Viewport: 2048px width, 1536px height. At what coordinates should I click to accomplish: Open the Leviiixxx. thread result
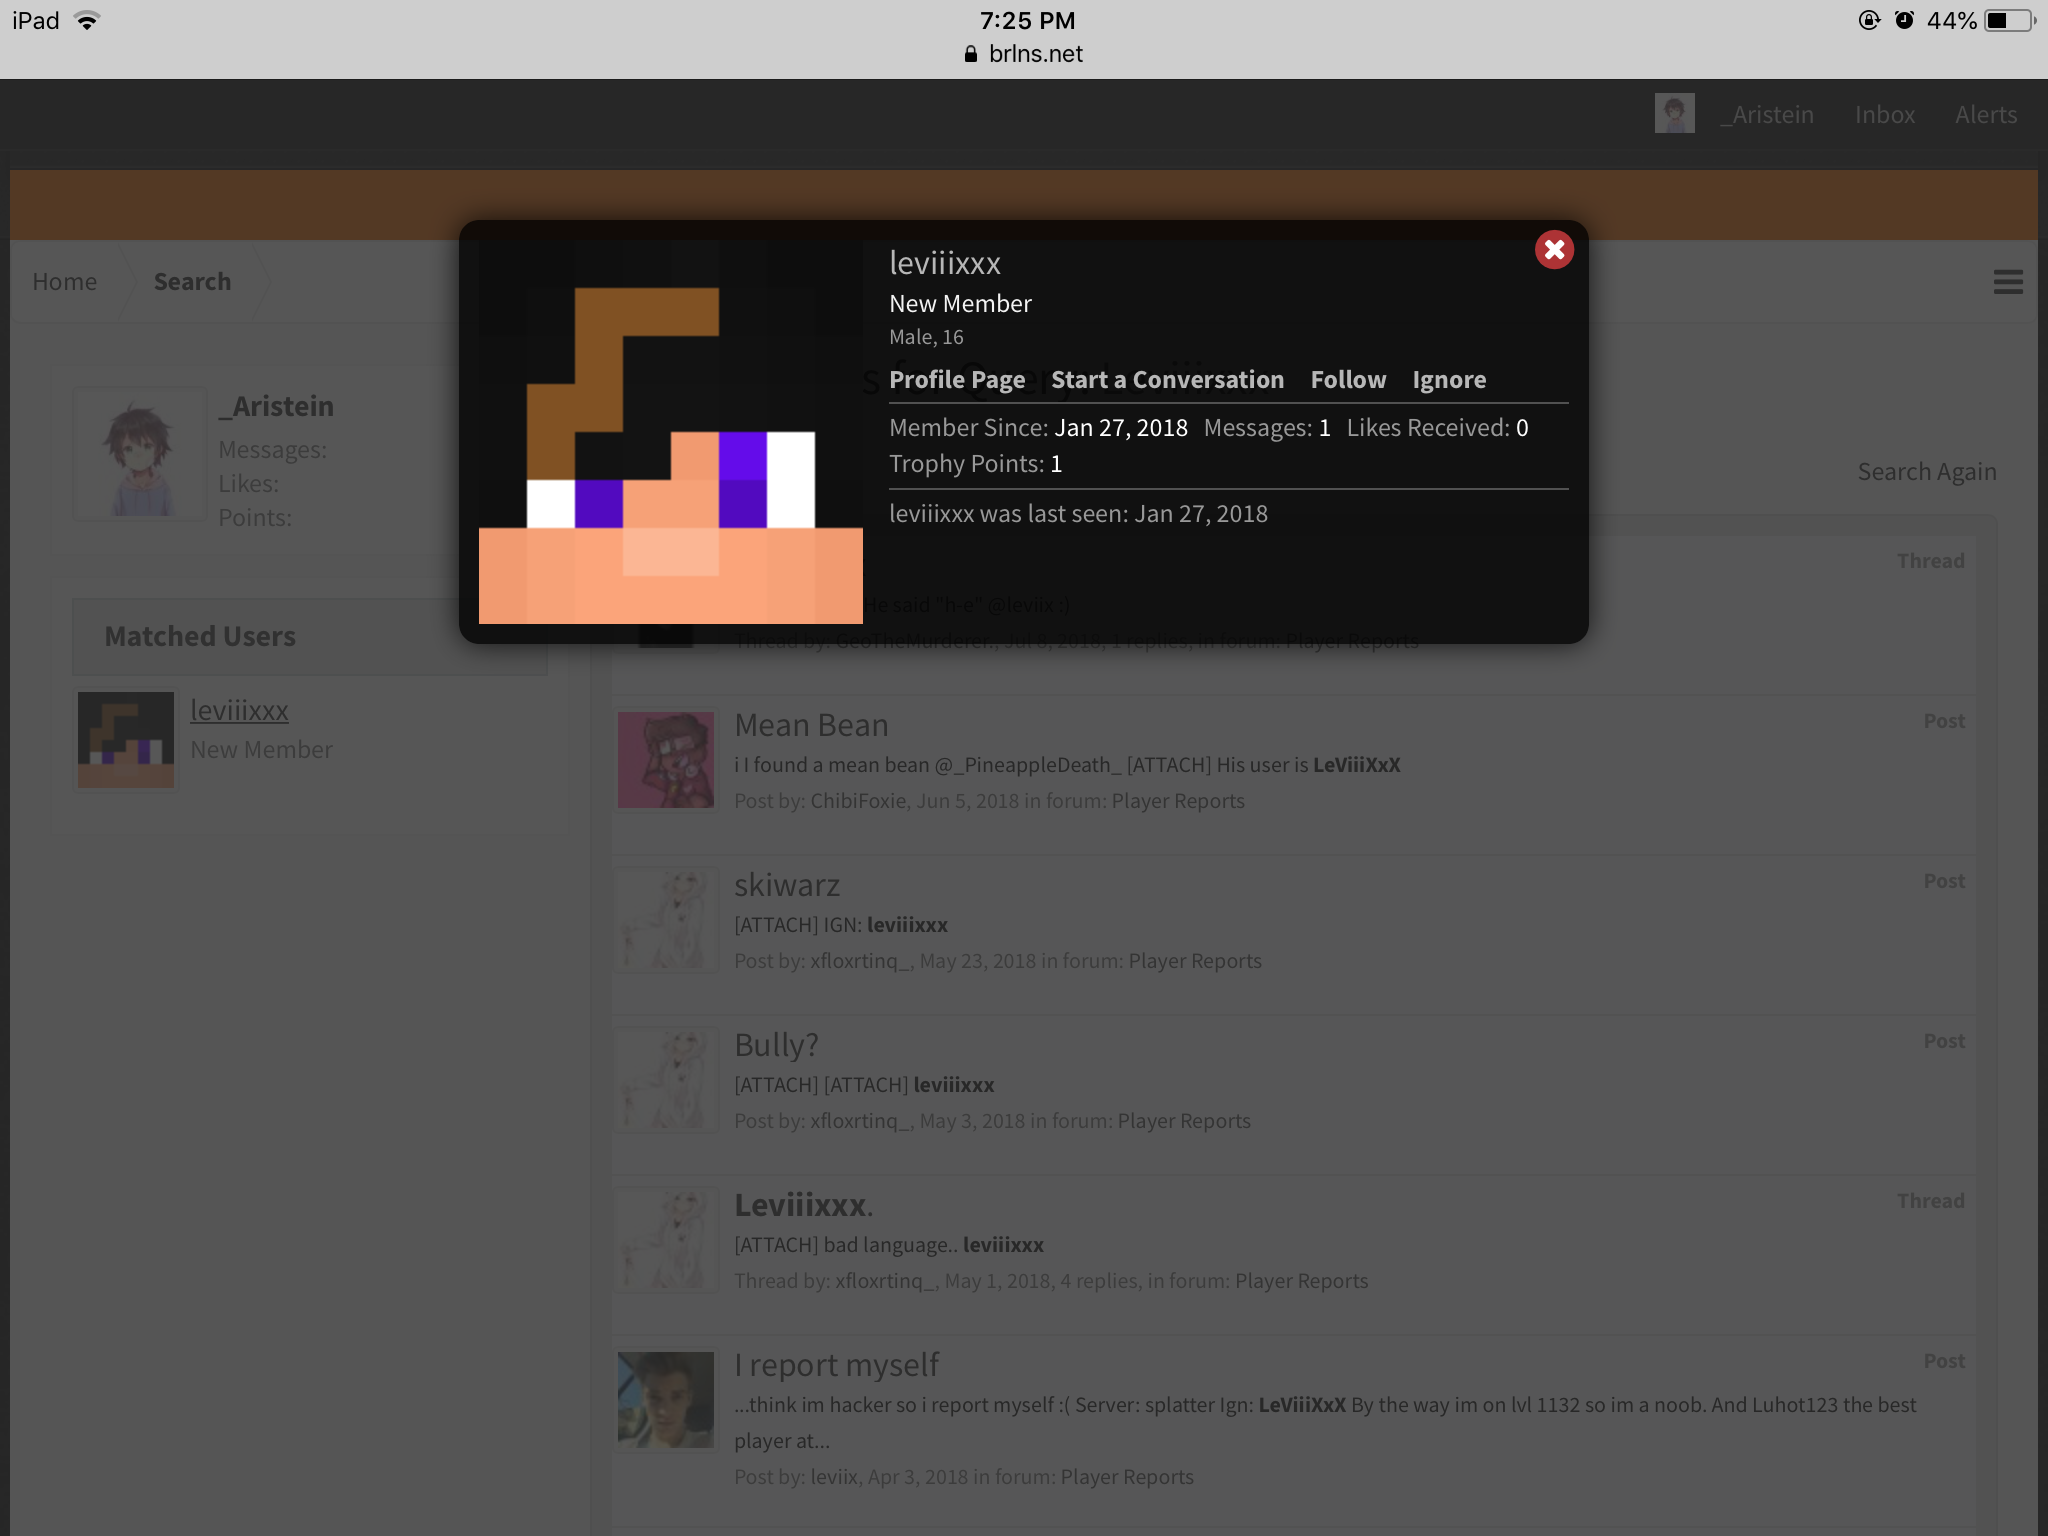pos(804,1205)
